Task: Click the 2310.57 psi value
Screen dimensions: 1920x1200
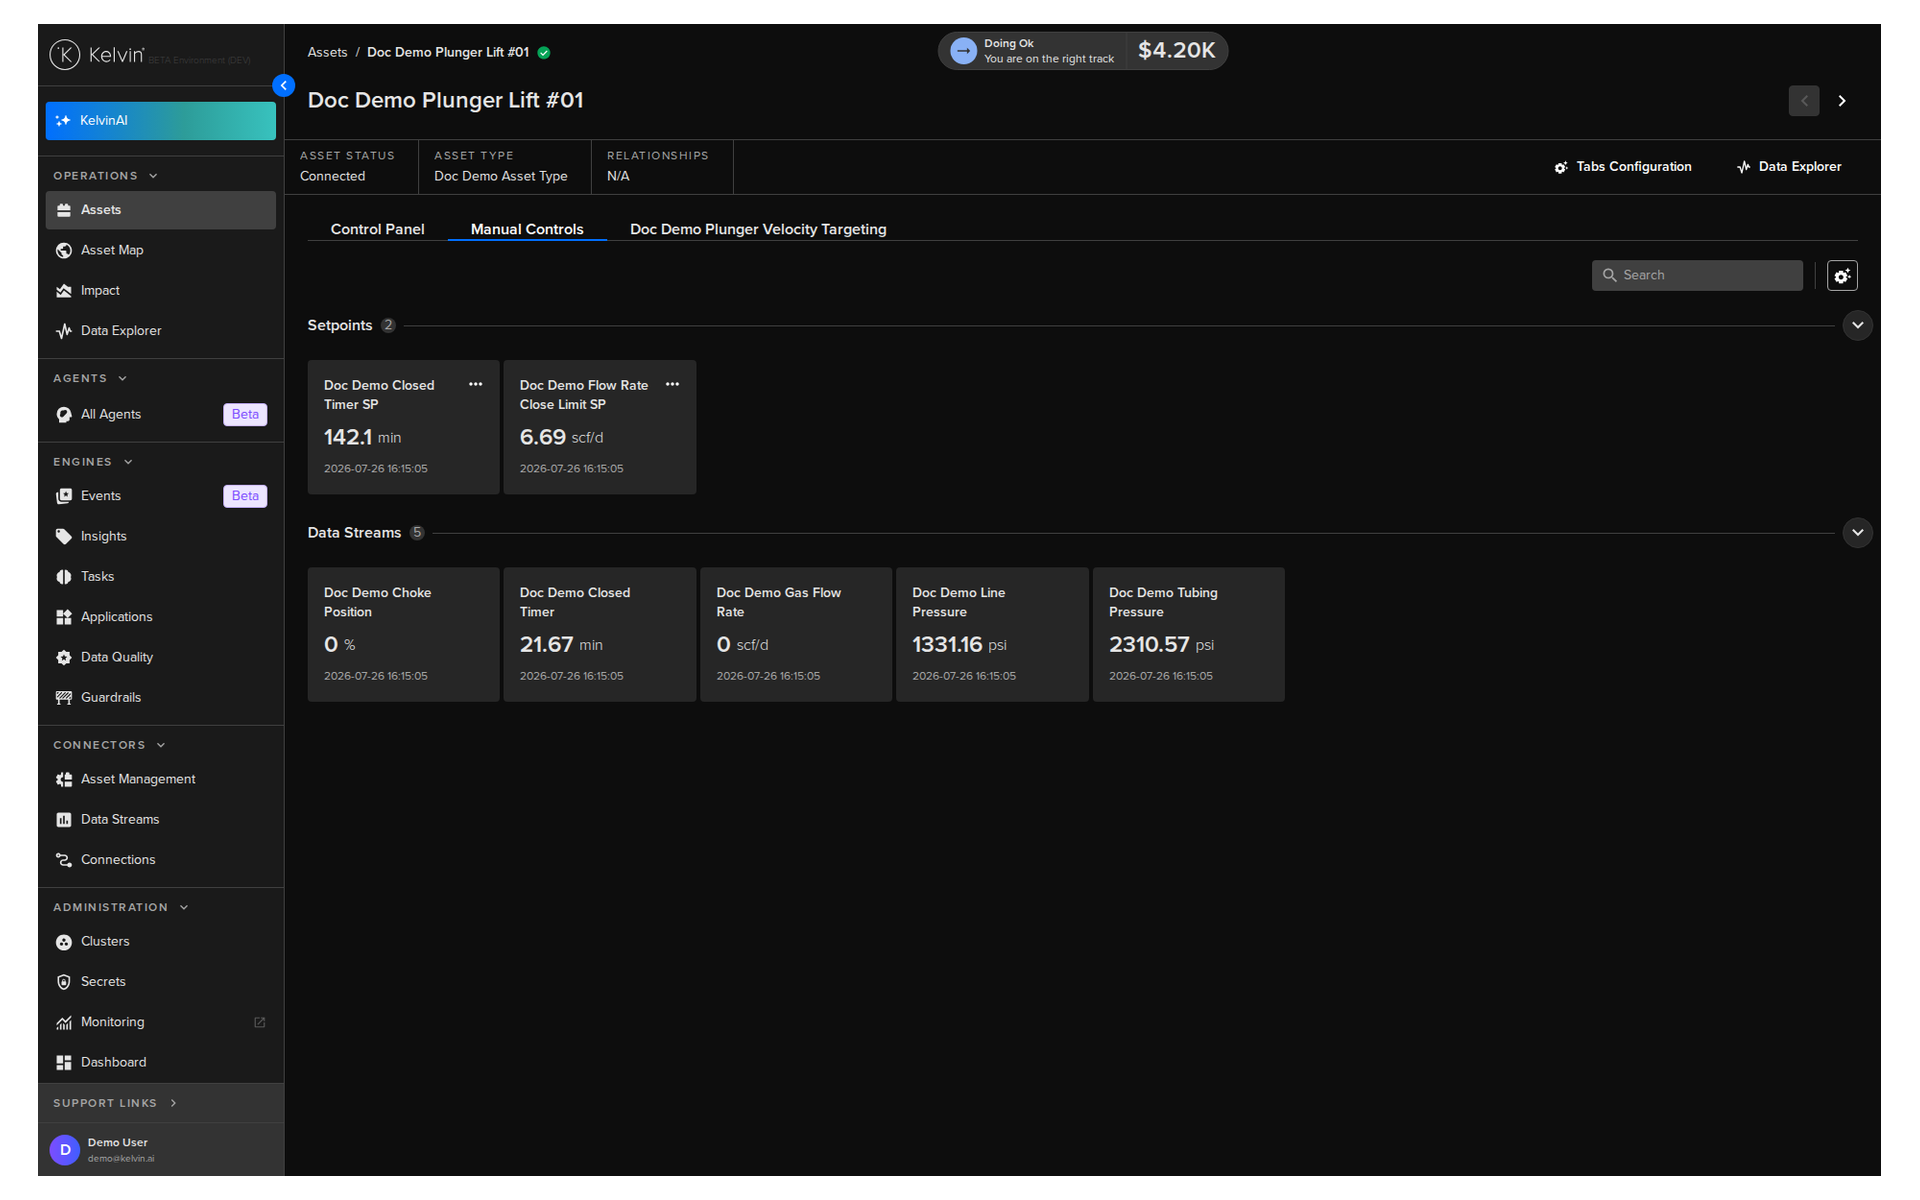Action: (x=1161, y=645)
